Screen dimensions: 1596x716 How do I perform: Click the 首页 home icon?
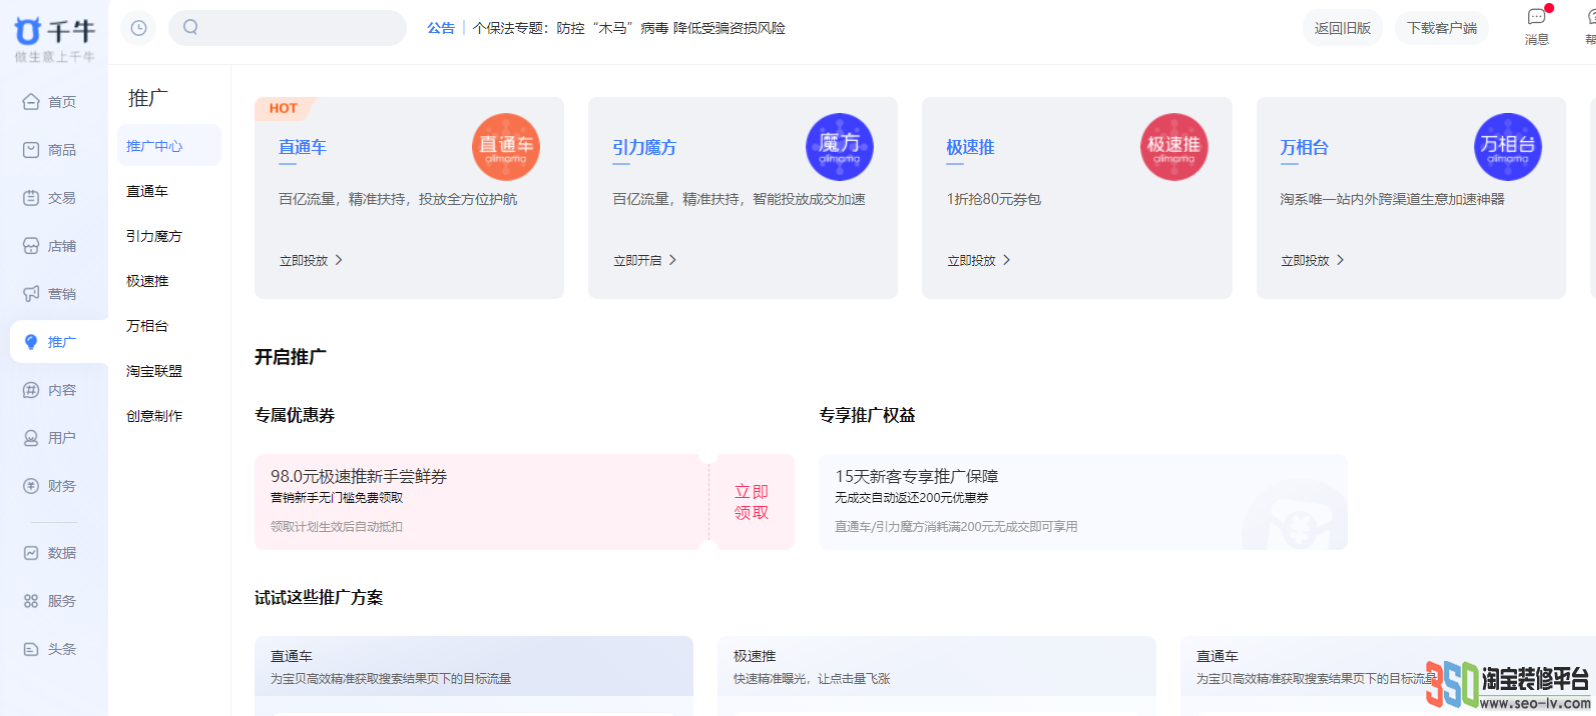click(31, 102)
